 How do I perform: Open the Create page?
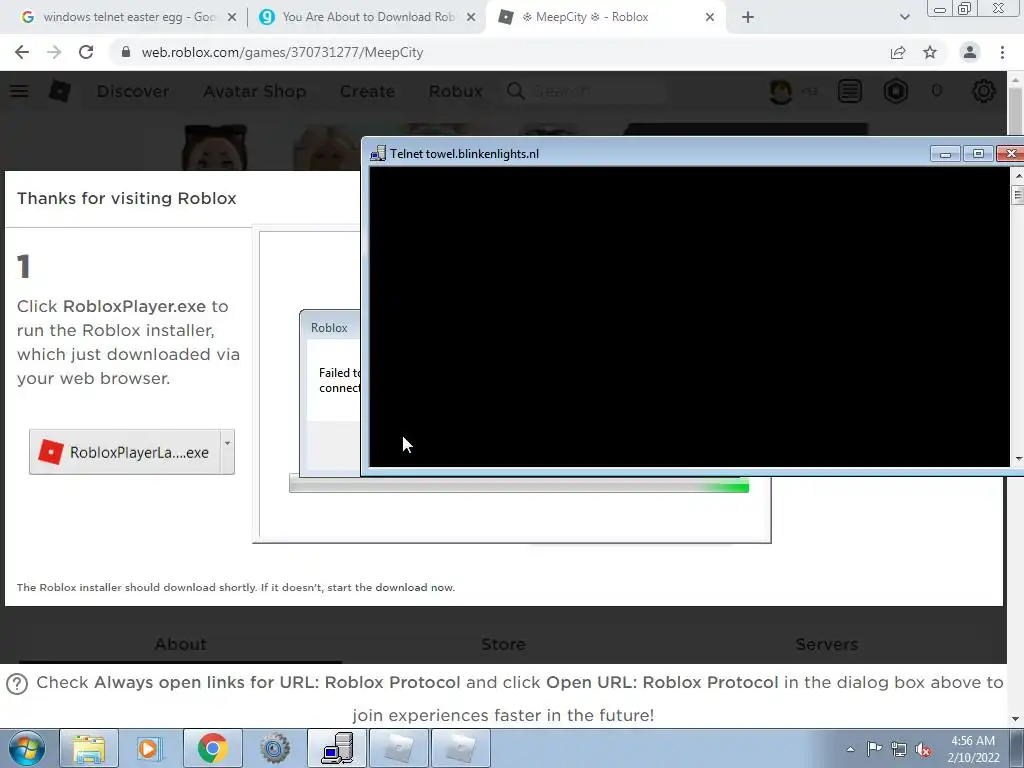coord(367,91)
